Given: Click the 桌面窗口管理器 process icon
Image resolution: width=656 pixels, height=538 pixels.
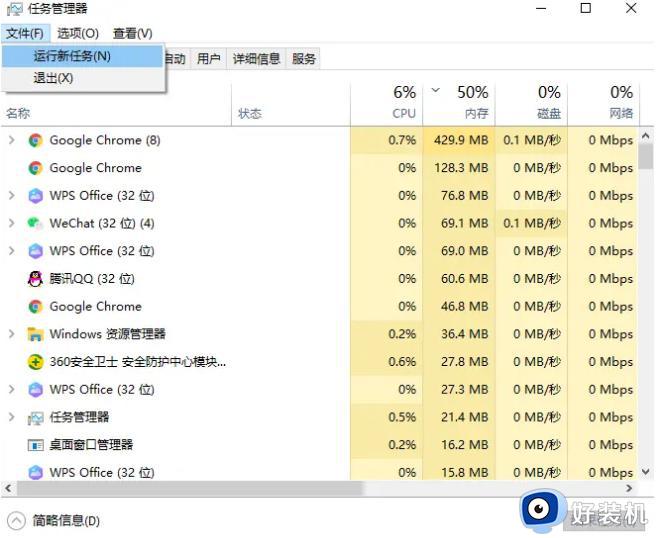Looking at the screenshot, I should [x=36, y=445].
